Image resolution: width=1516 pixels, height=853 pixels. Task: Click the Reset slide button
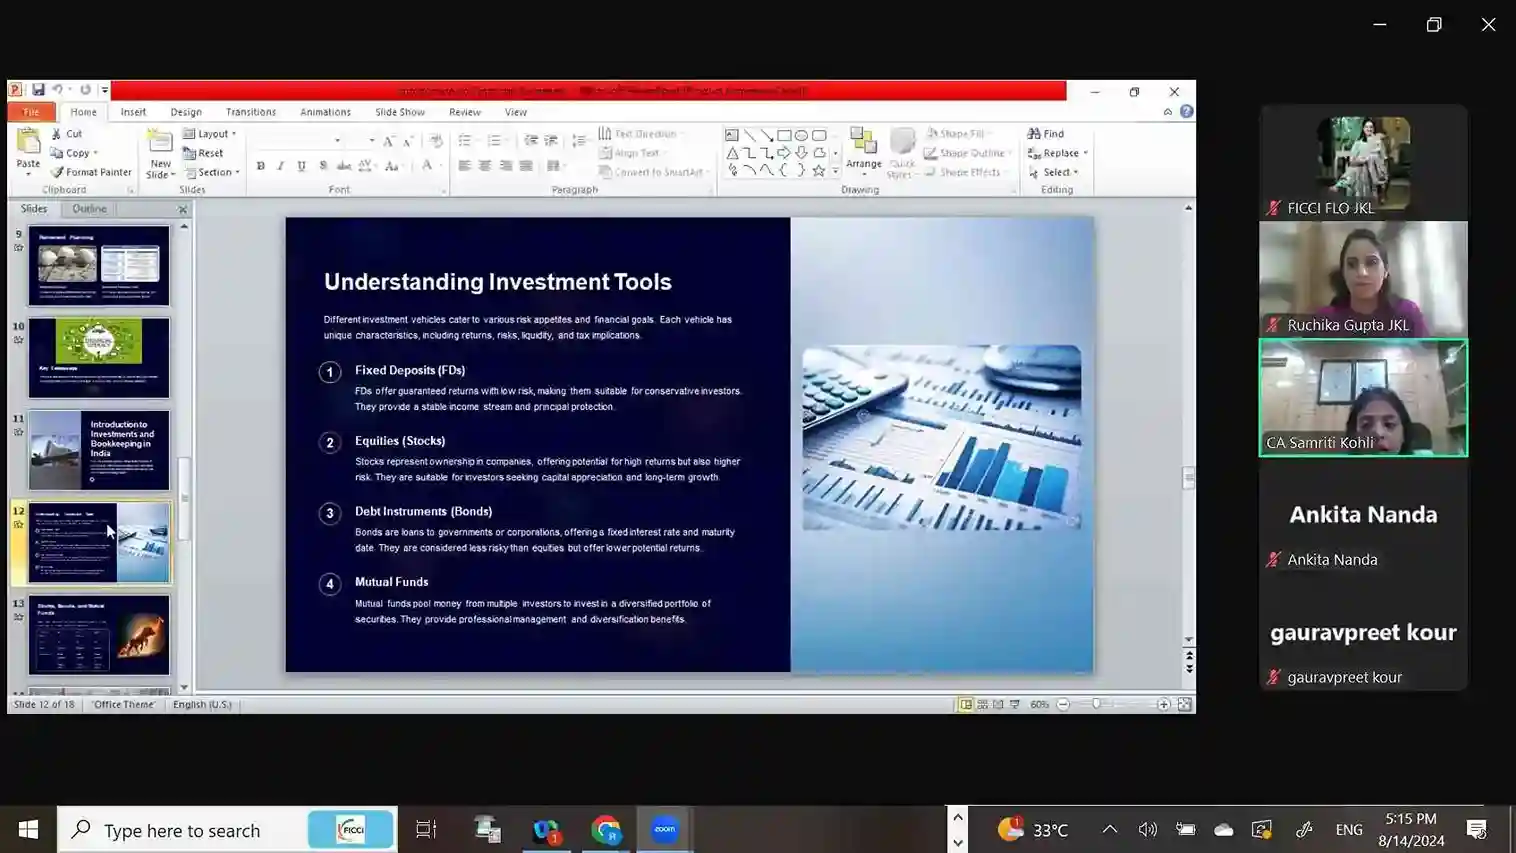(204, 153)
